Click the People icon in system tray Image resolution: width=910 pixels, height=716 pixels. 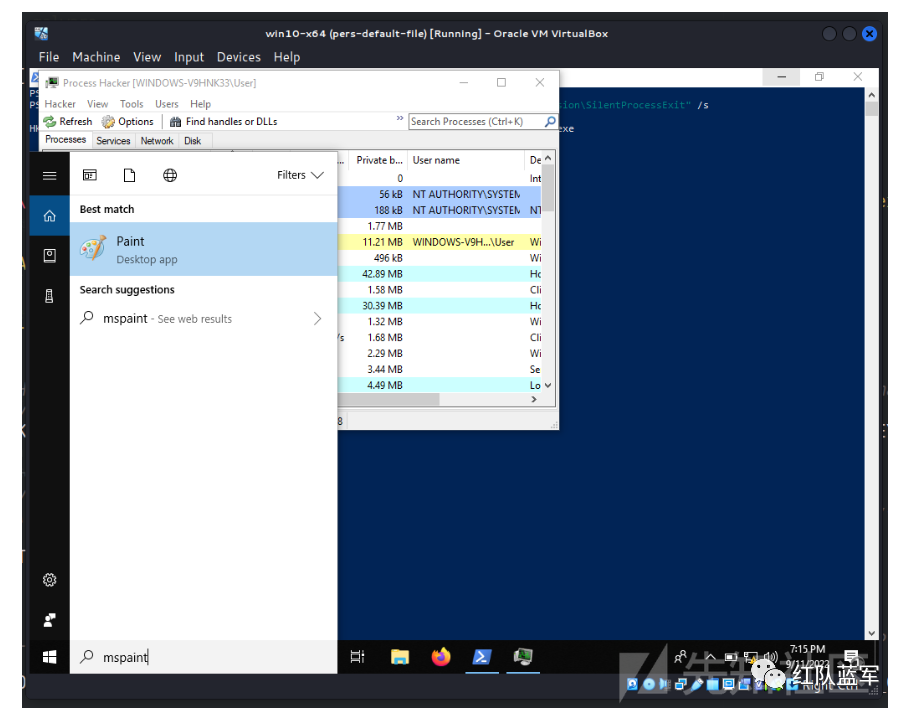tap(680, 657)
